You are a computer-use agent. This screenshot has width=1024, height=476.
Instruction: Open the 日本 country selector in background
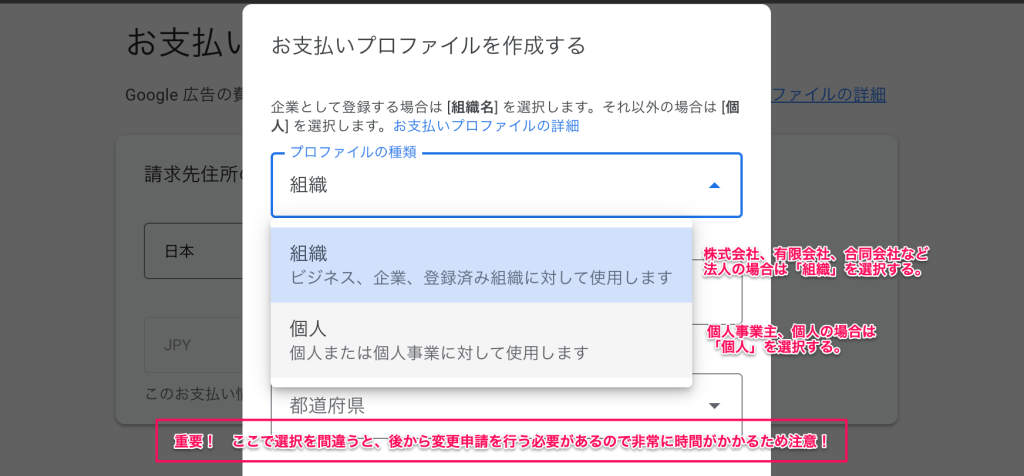(193, 251)
